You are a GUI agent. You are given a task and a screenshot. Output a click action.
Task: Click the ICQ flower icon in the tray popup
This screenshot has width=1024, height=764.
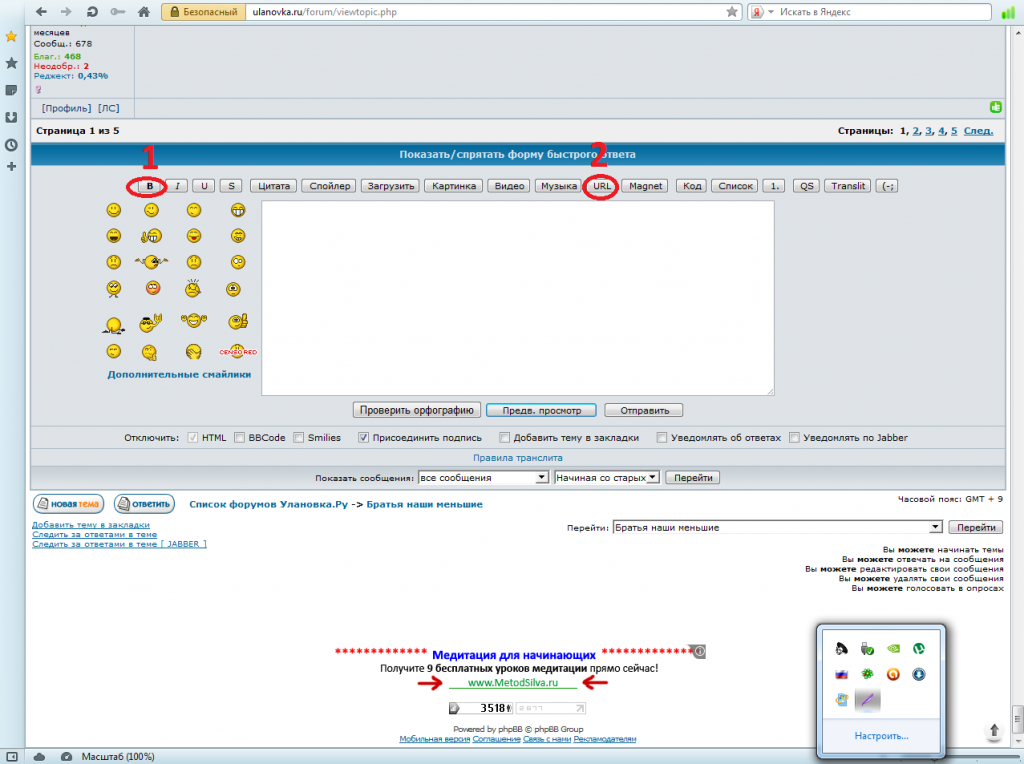(x=865, y=674)
